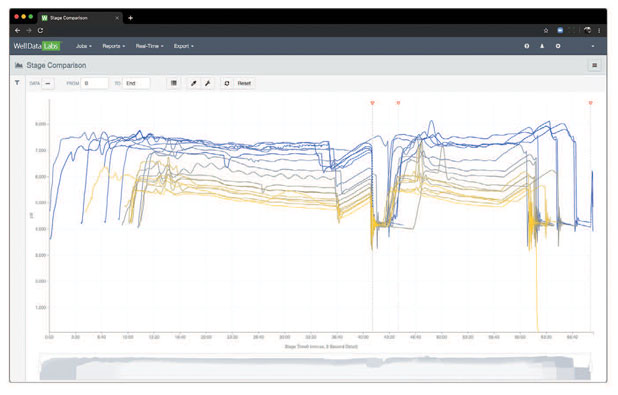Click the Reset button
The width and height of the screenshot is (618, 395).
pyautogui.click(x=244, y=83)
